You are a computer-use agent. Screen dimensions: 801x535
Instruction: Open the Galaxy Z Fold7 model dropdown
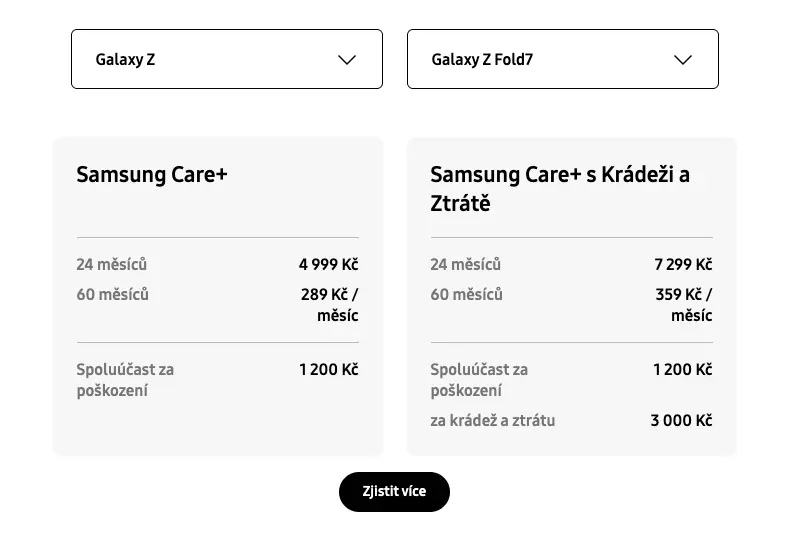click(x=562, y=59)
